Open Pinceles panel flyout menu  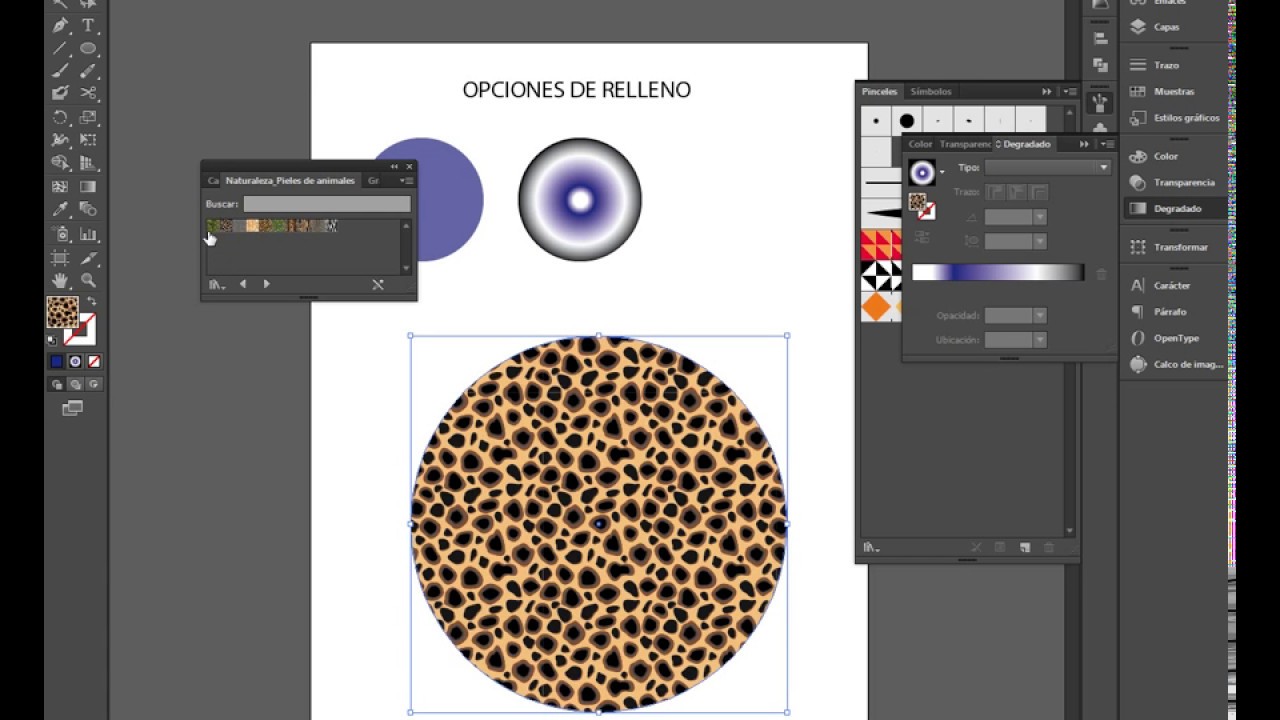click(x=1070, y=91)
